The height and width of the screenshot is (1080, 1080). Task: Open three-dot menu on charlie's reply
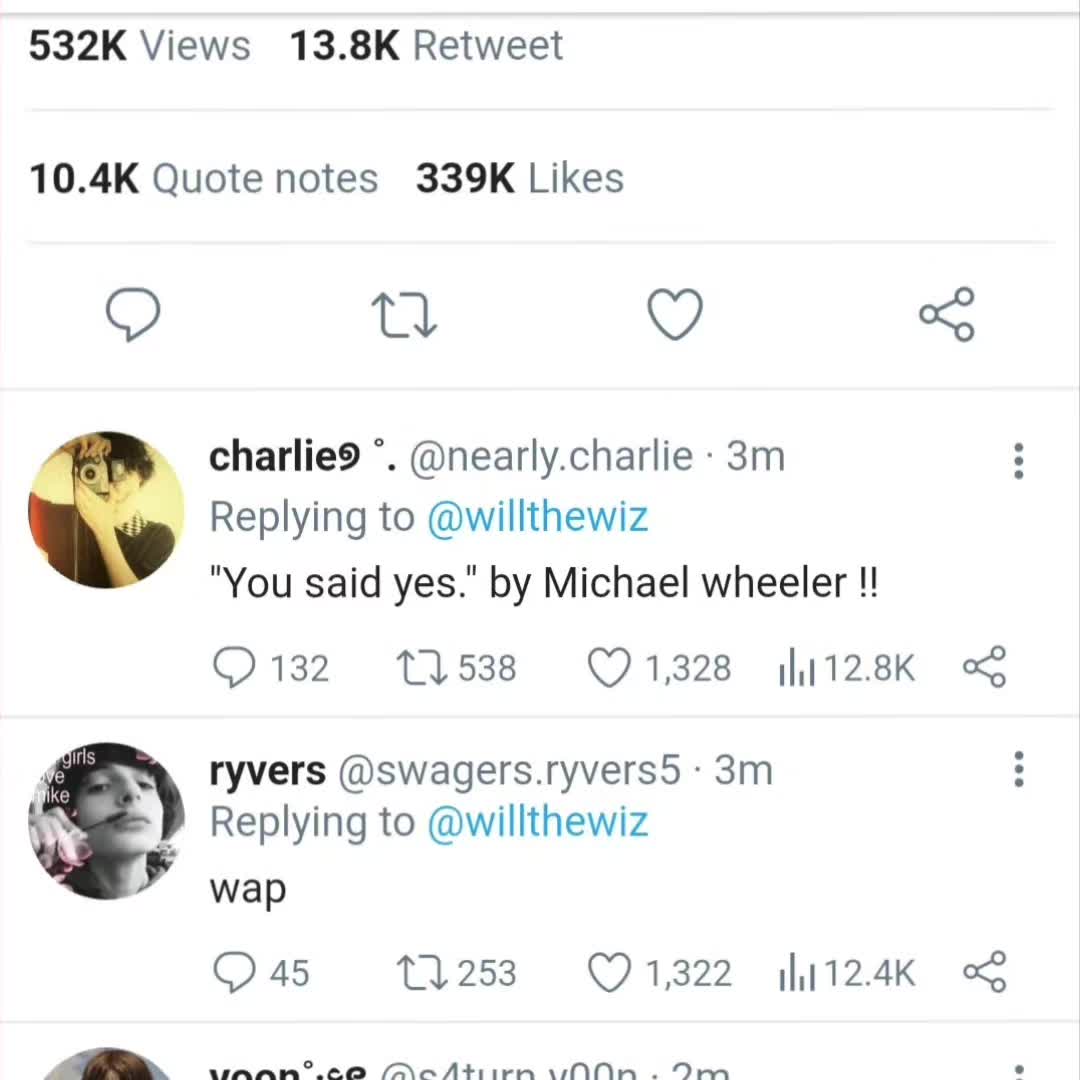click(1019, 461)
